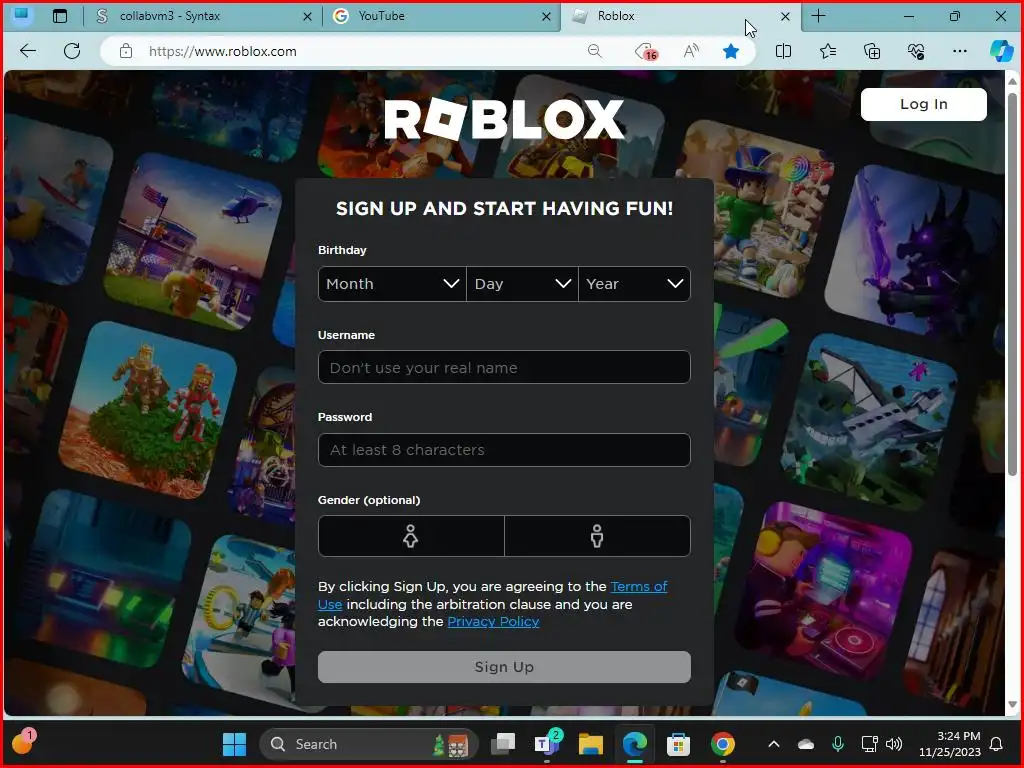Click the vertical page scrollbar thumb
This screenshot has width=1024, height=768.
tap(1012, 284)
